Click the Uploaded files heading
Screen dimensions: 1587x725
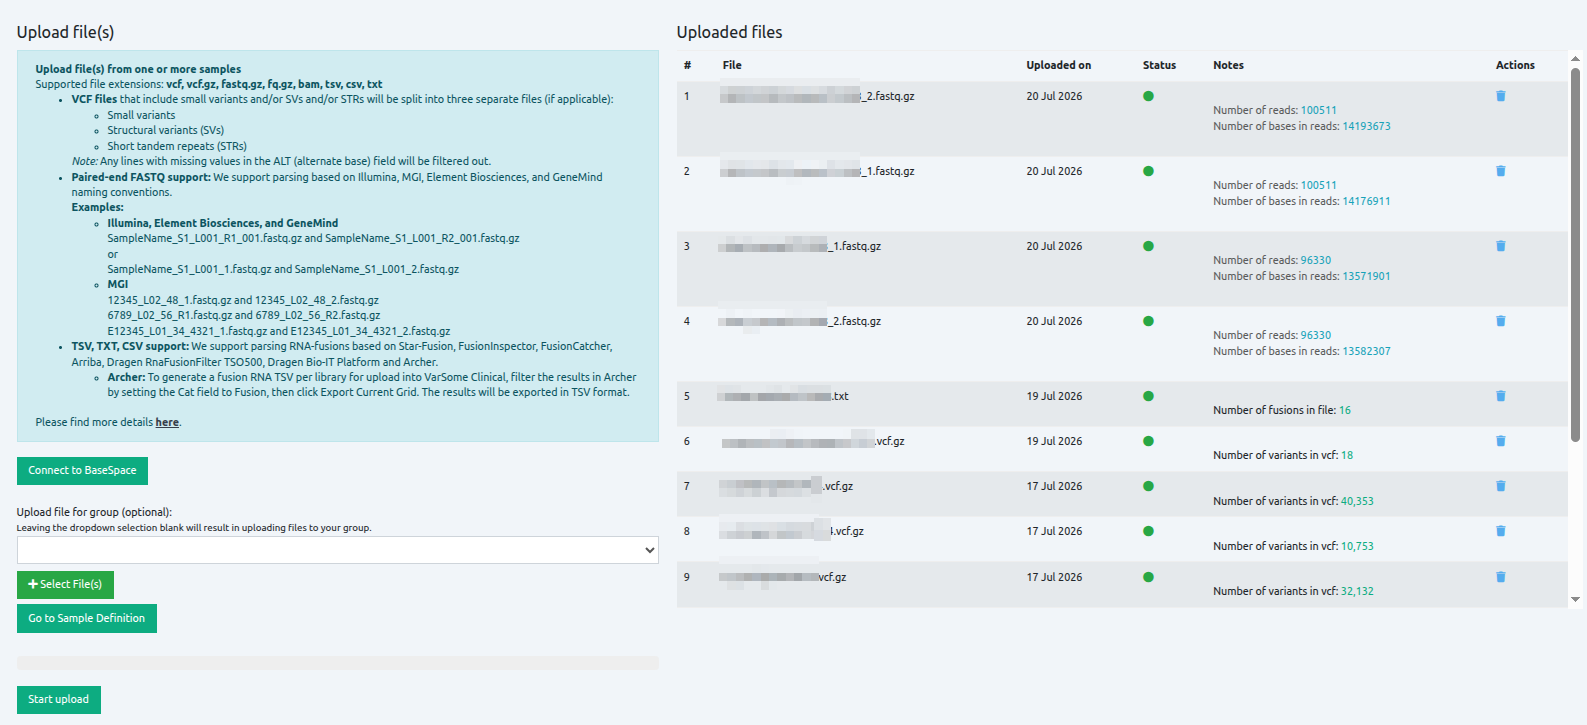[729, 32]
